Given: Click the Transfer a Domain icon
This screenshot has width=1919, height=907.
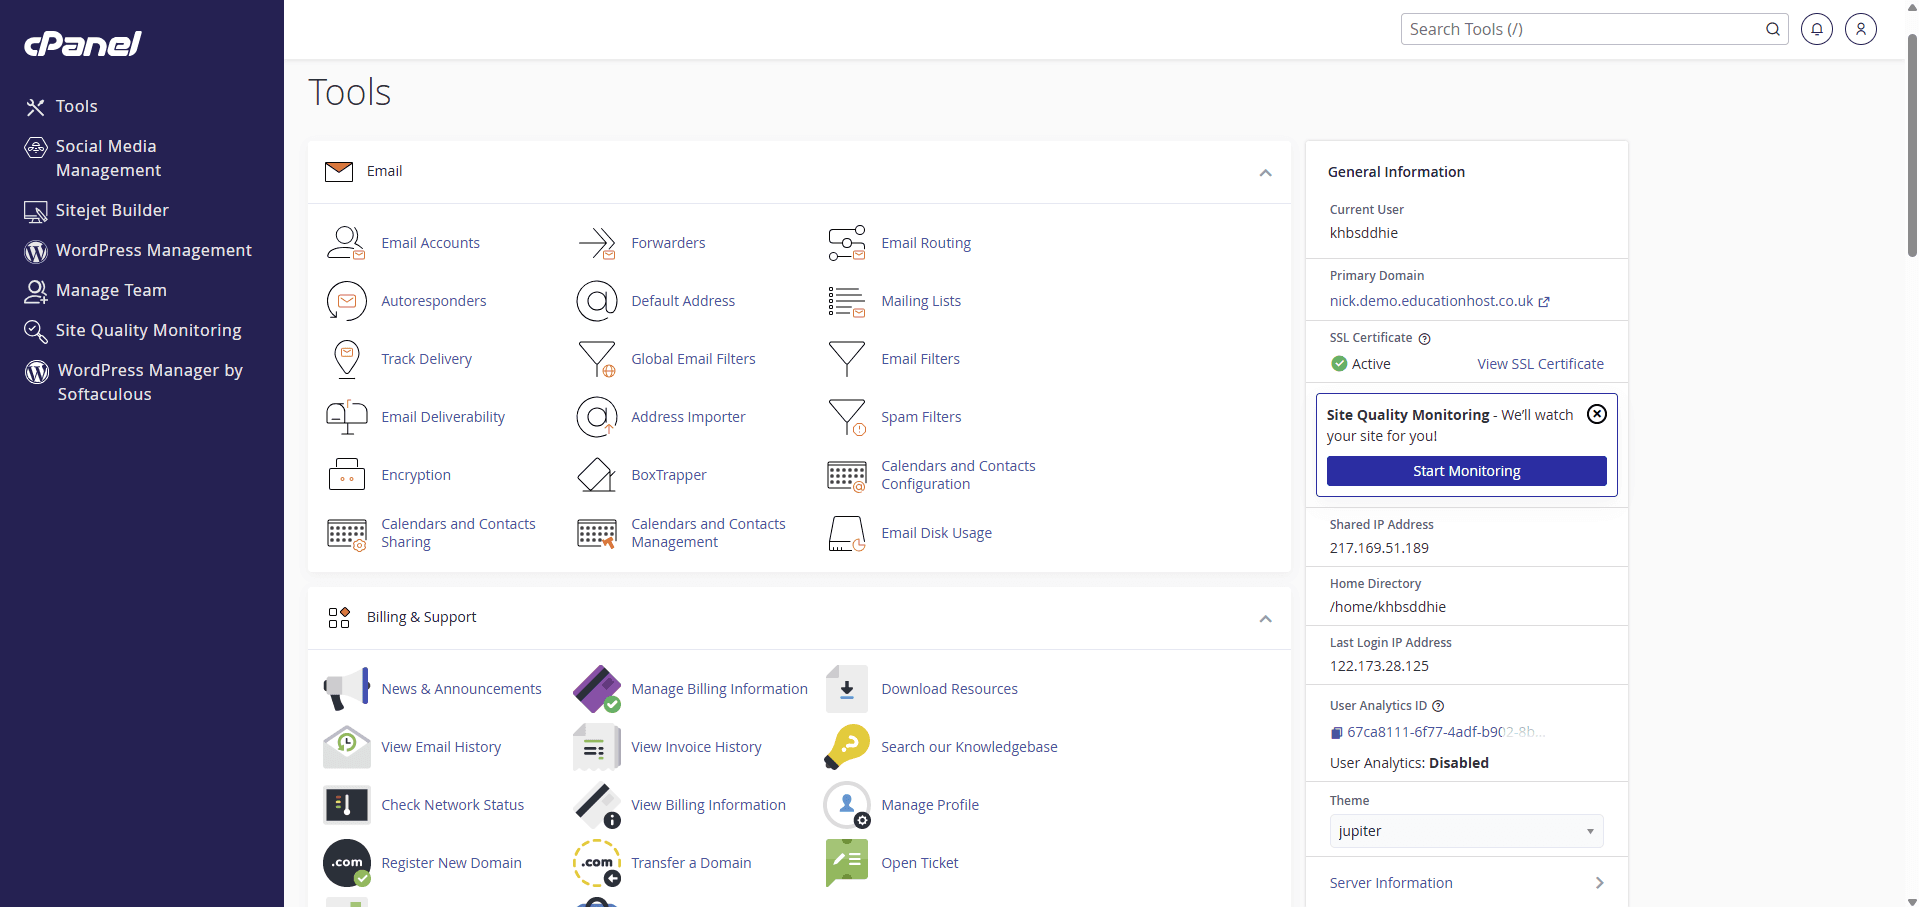Looking at the screenshot, I should coord(597,863).
